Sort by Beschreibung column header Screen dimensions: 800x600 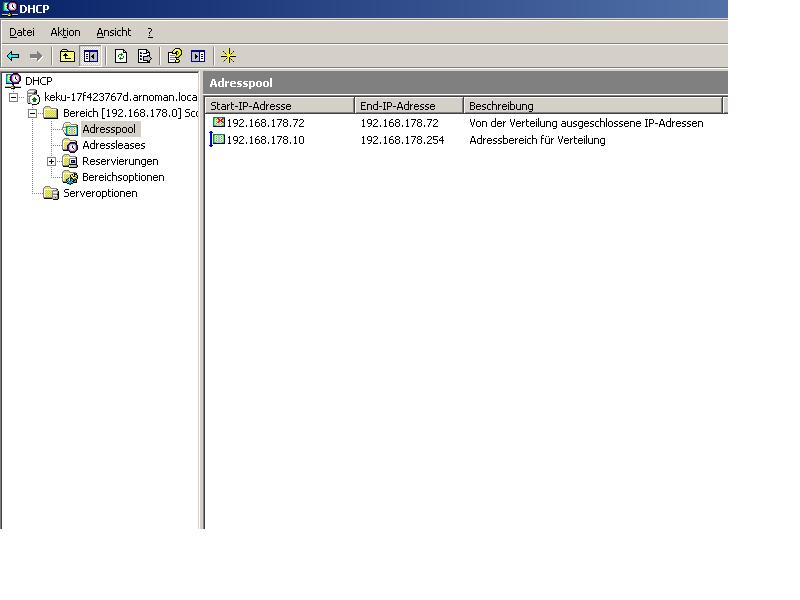[593, 106]
